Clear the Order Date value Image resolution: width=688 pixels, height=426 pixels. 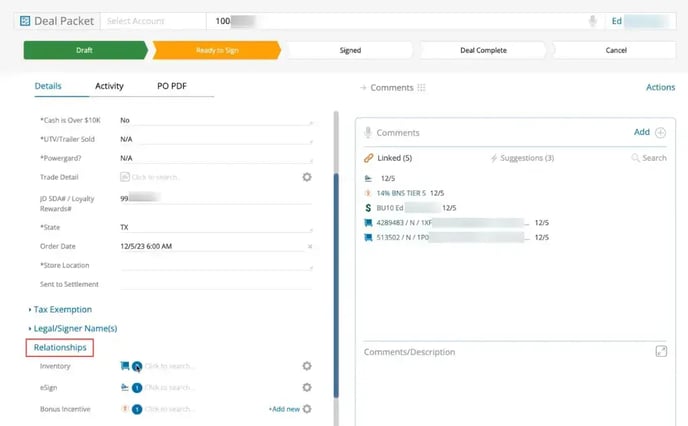tap(309, 245)
